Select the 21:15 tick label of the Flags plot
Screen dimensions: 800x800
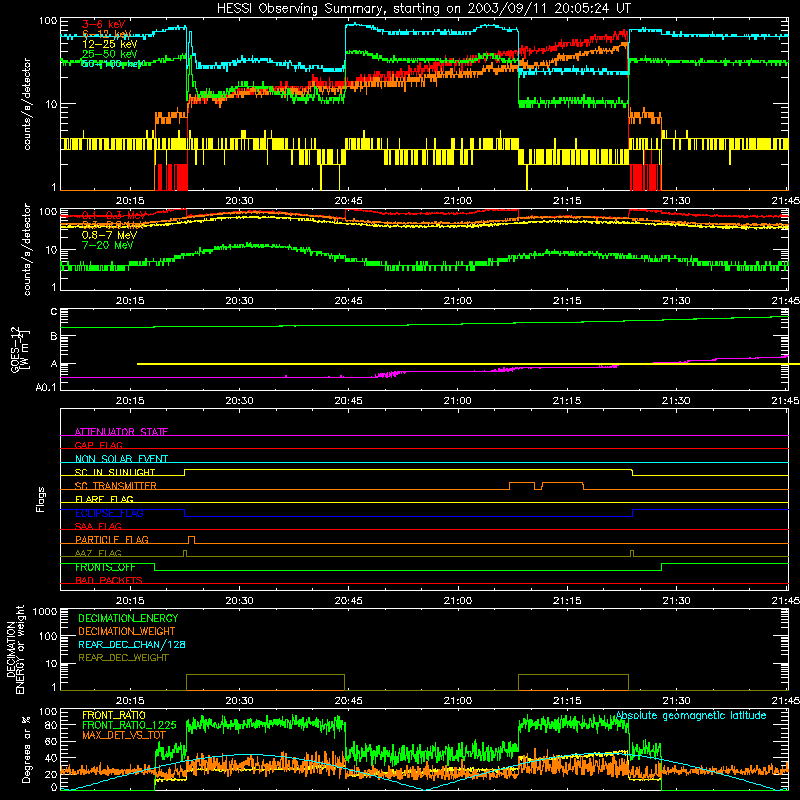coord(567,601)
